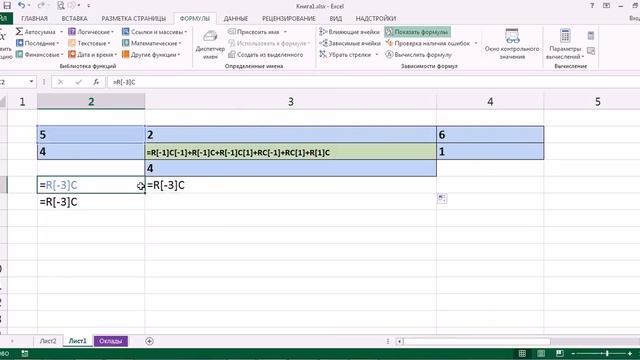Select column header 4
Image resolution: width=640 pixels, height=360 pixels.
pos(490,102)
